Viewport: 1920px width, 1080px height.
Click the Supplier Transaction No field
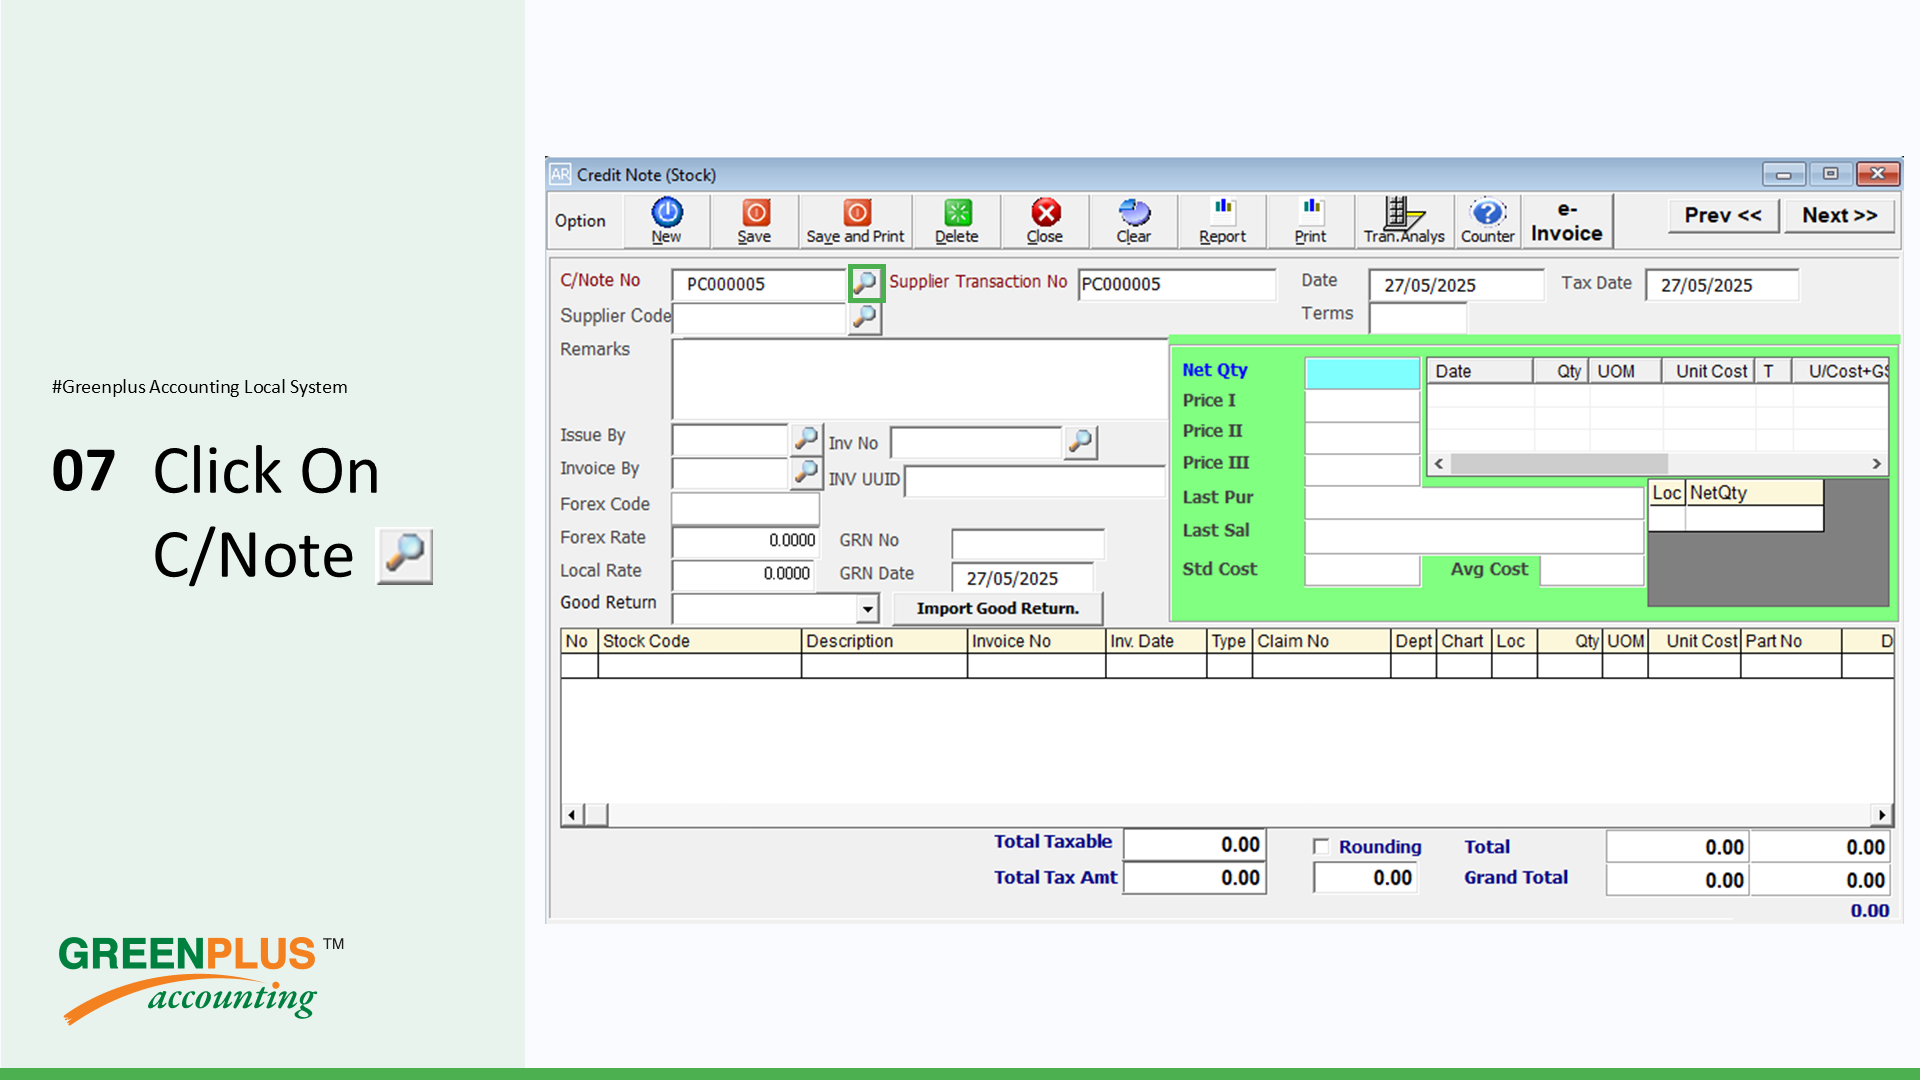(x=1177, y=284)
